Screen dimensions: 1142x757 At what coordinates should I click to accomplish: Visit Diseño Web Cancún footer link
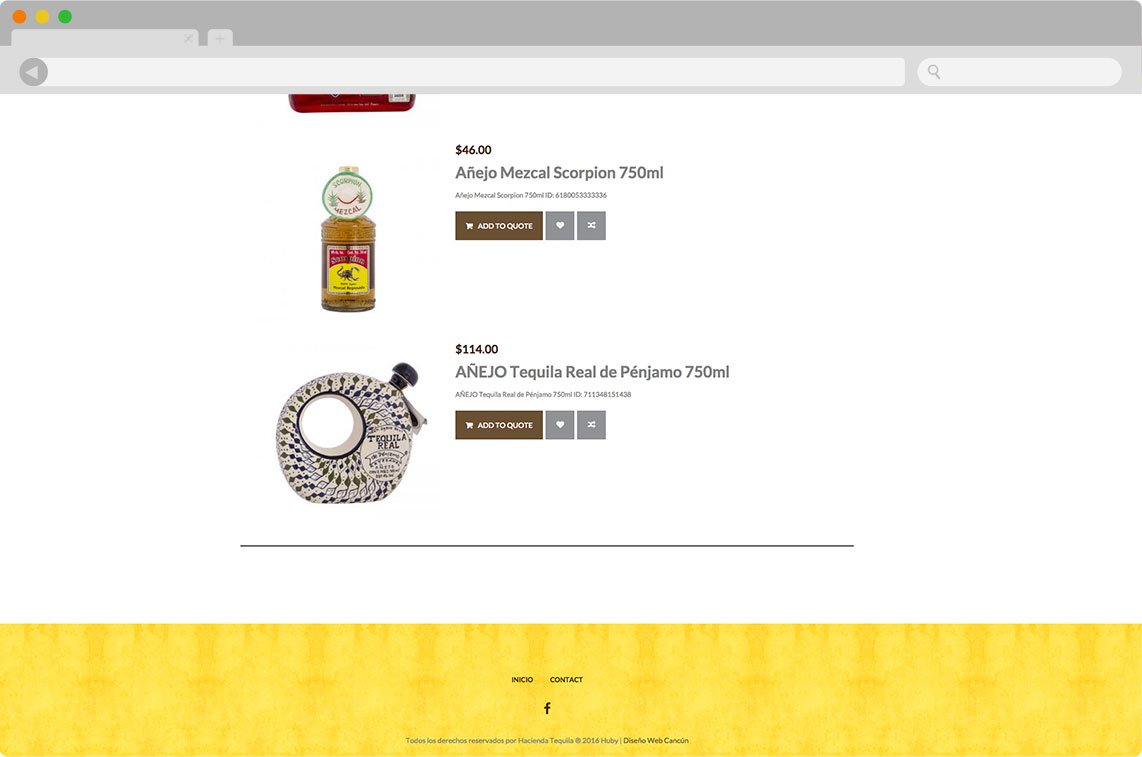[655, 740]
